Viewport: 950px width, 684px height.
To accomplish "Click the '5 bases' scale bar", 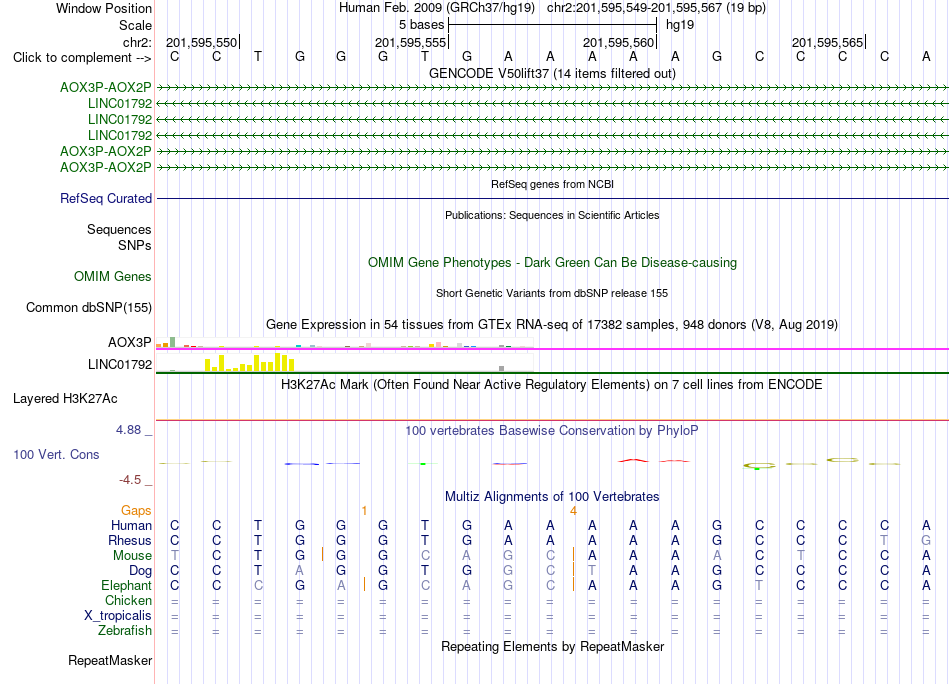I will (x=552, y=25).
